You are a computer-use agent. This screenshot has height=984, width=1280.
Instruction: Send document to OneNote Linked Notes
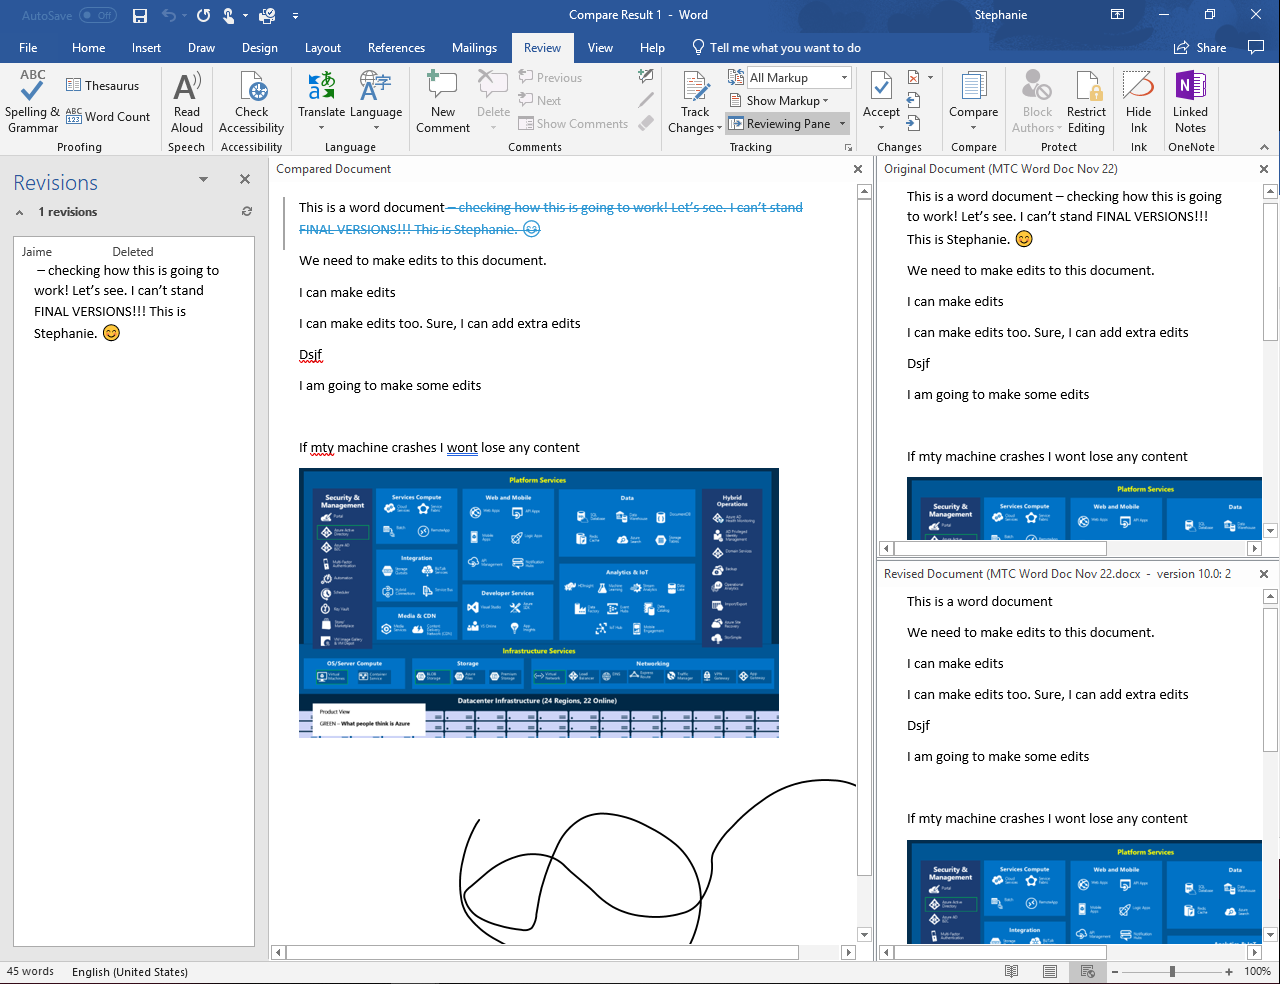(1190, 100)
